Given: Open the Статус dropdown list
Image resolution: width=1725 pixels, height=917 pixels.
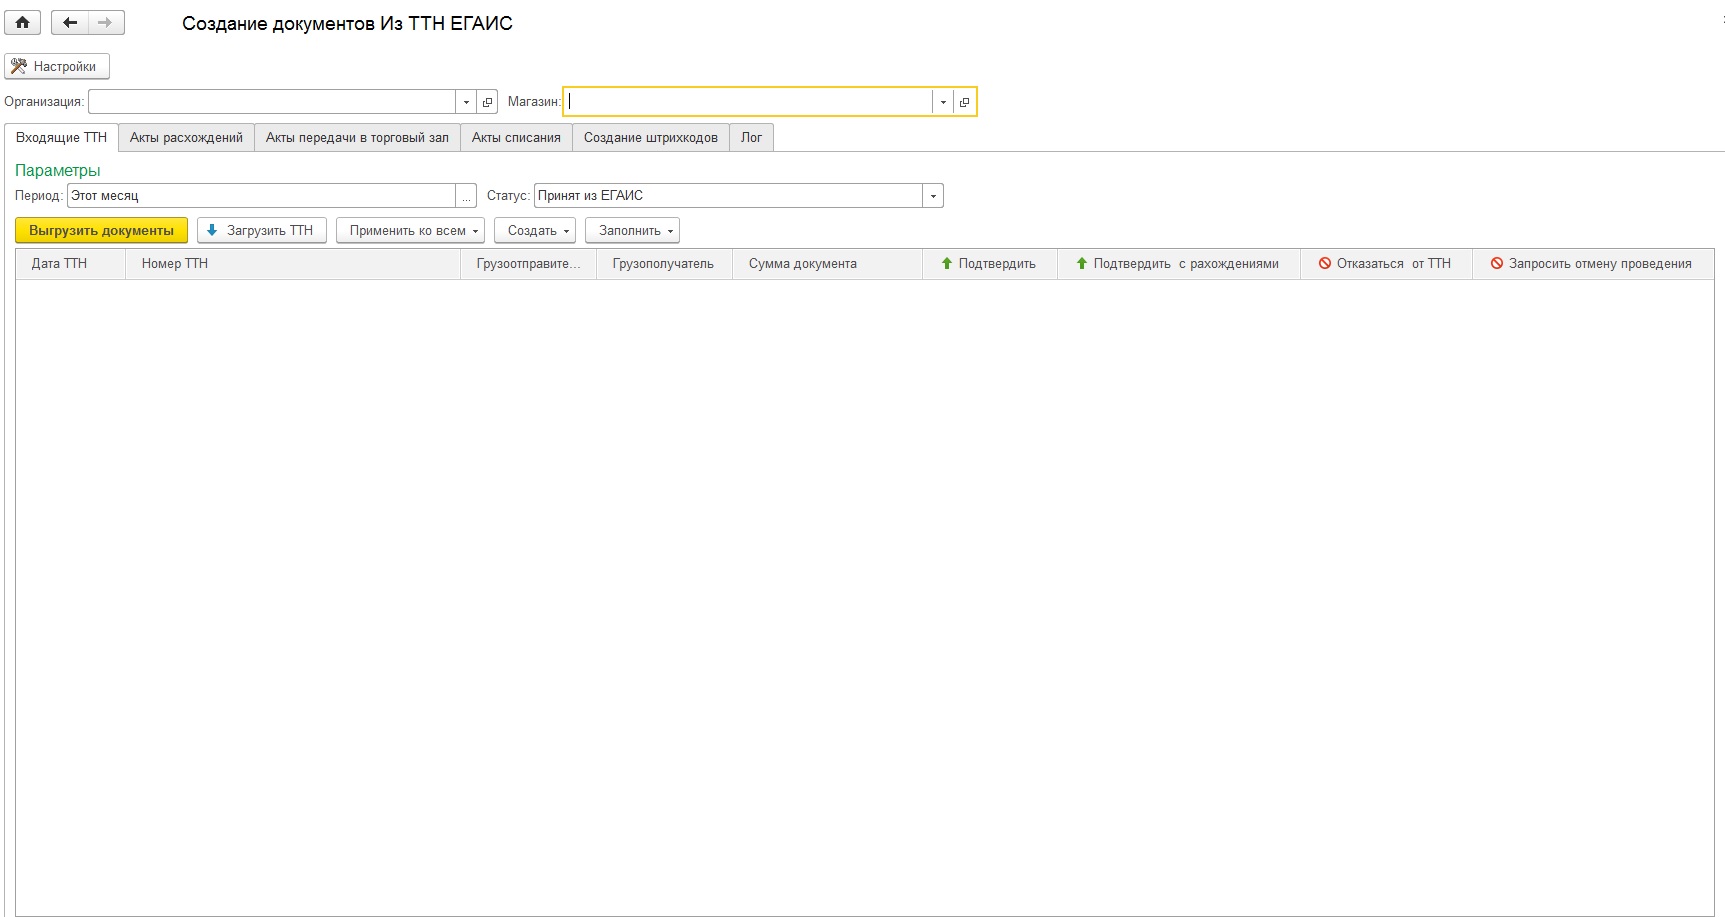Looking at the screenshot, I should [x=933, y=196].
